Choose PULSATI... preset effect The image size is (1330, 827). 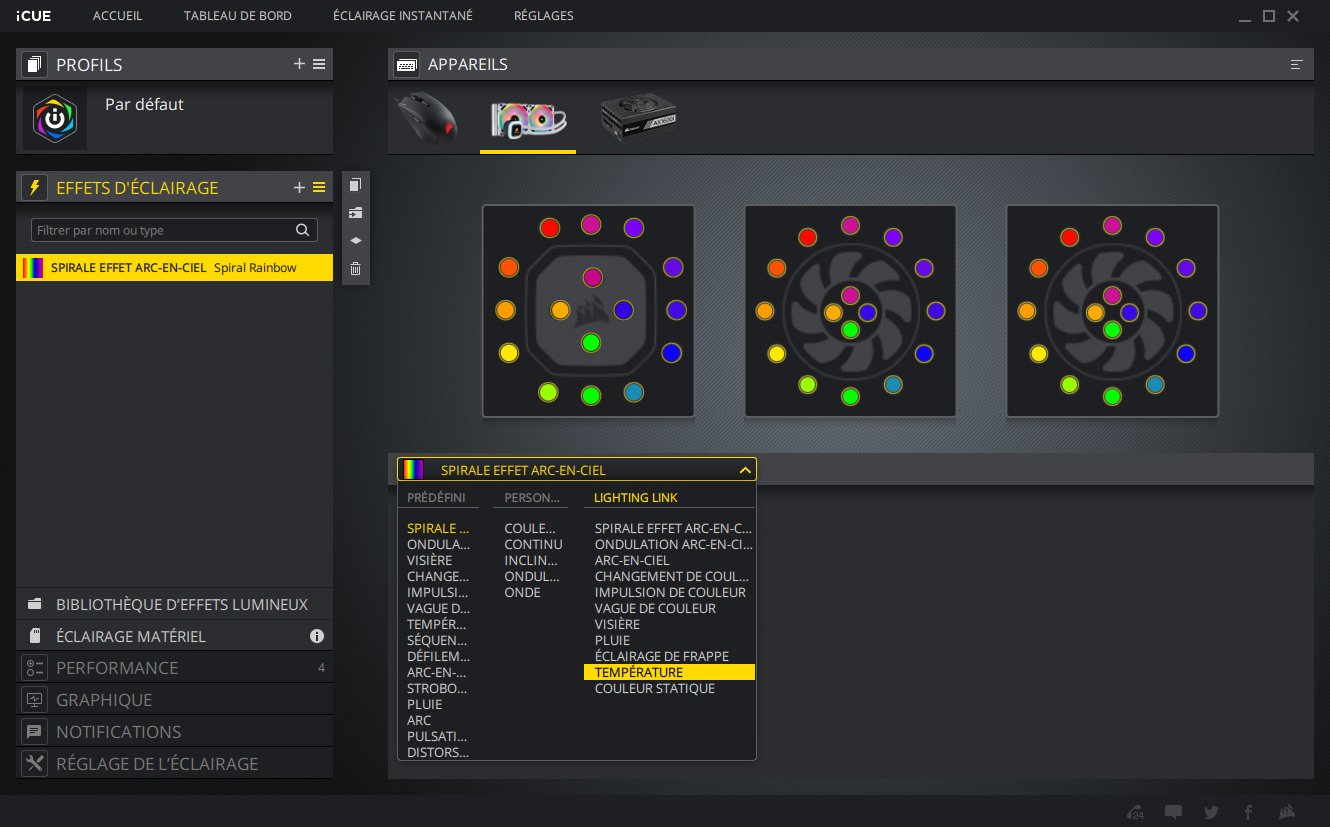click(438, 736)
